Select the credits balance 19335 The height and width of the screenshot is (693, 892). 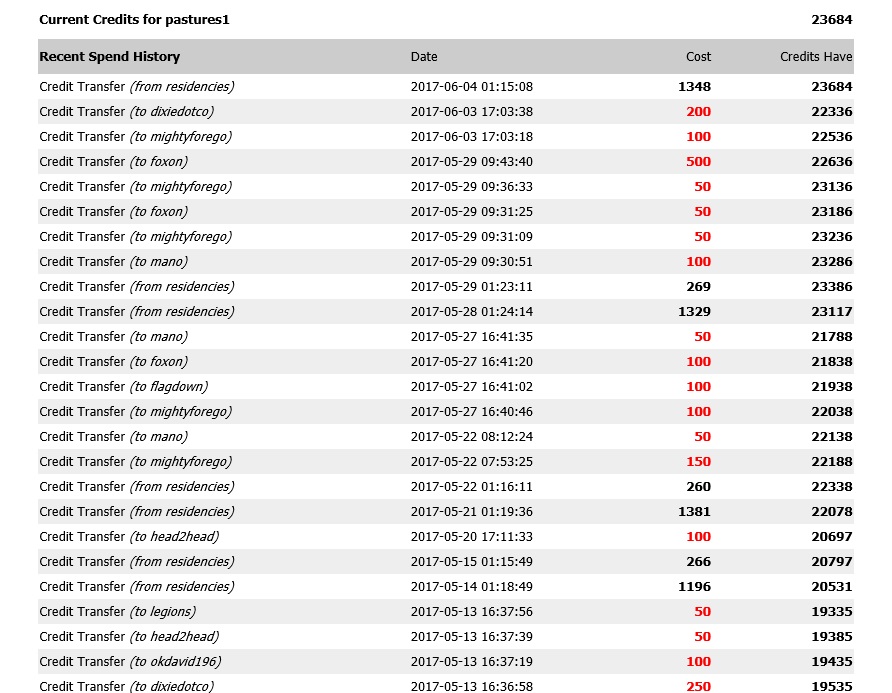(831, 612)
